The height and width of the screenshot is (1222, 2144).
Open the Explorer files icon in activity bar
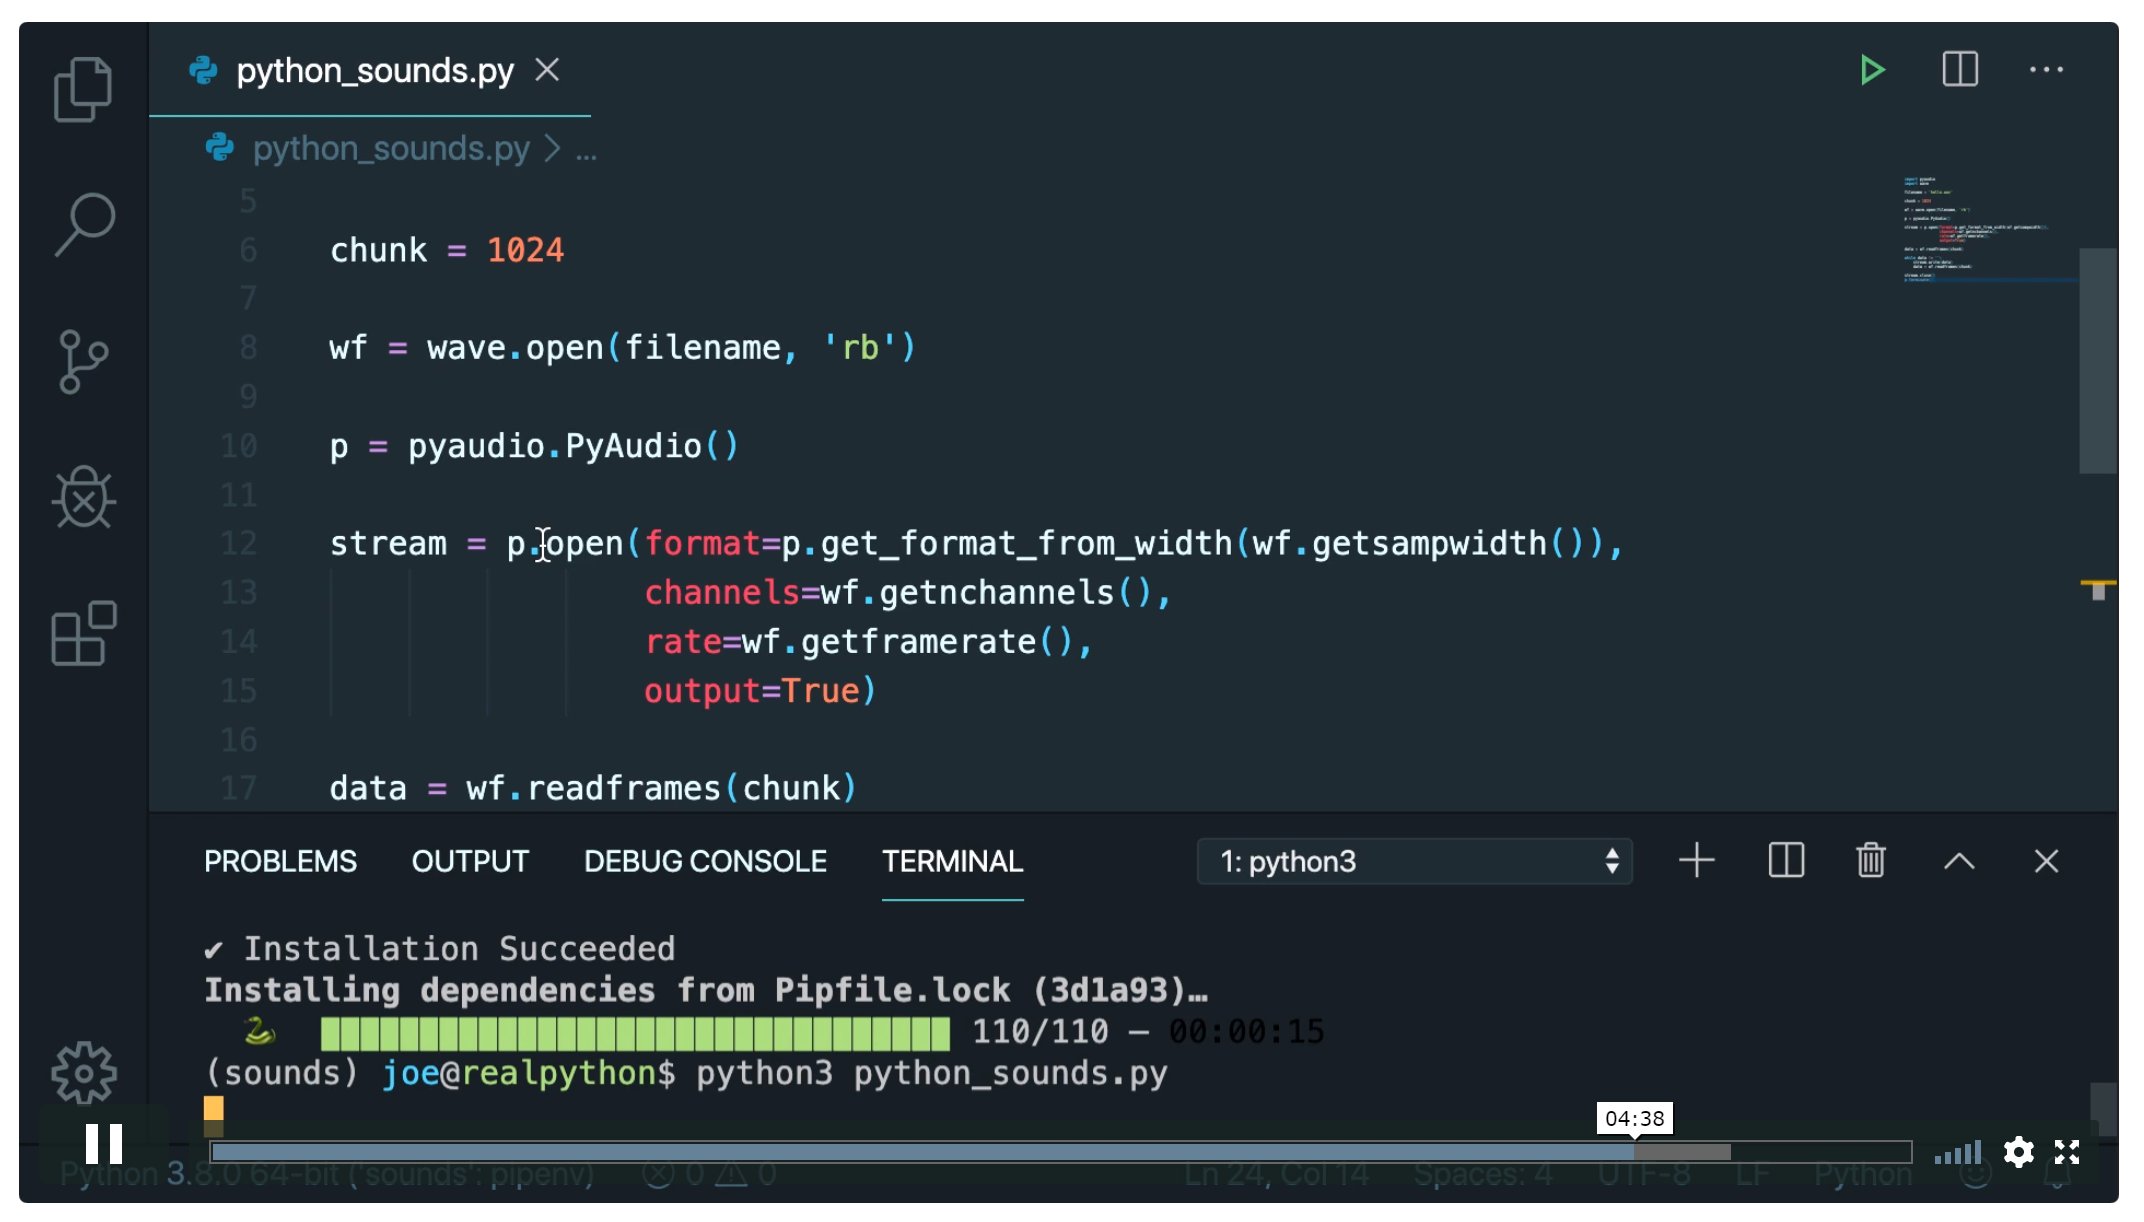(83, 90)
